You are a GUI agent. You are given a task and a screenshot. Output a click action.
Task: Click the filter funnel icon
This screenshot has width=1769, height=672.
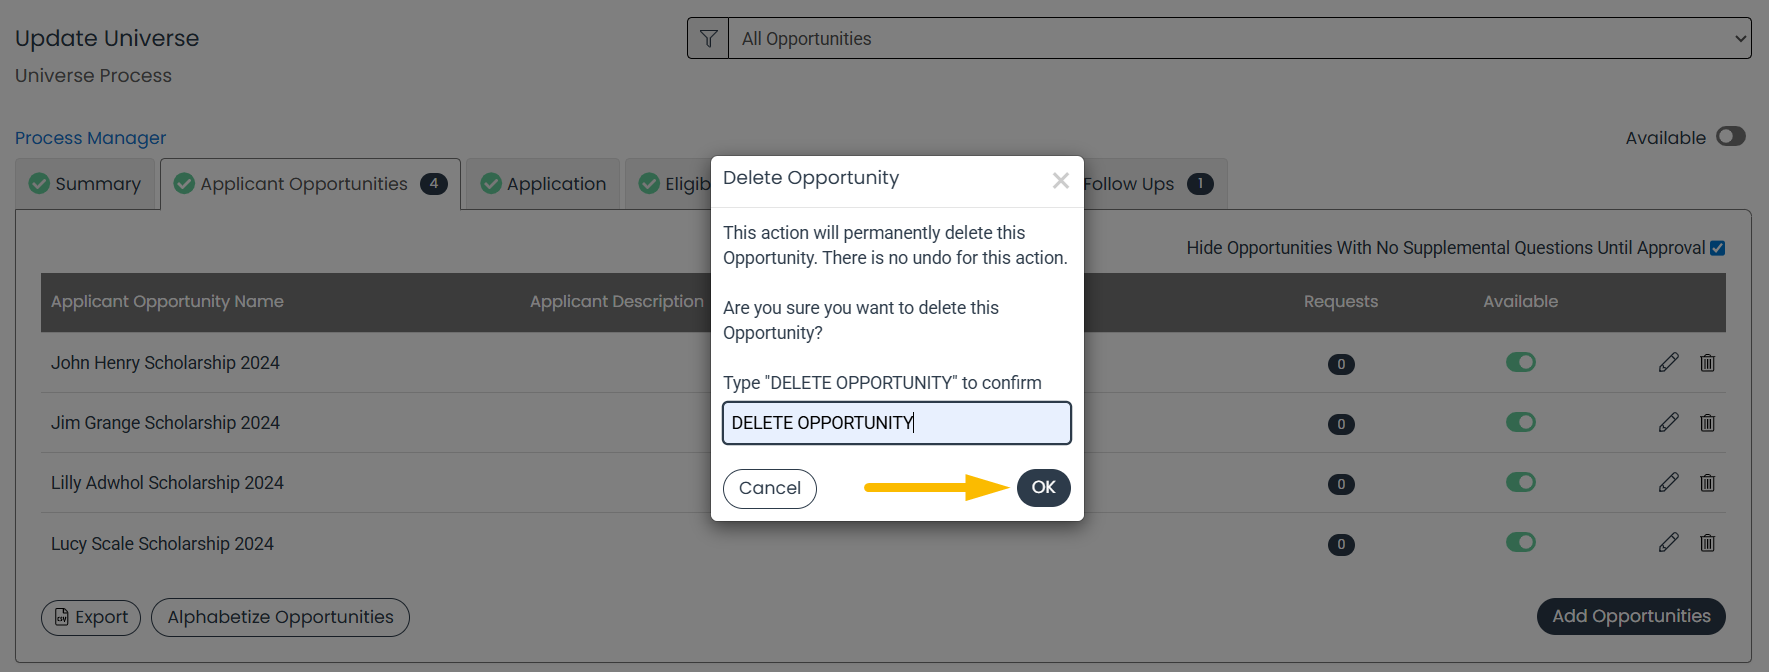(708, 38)
